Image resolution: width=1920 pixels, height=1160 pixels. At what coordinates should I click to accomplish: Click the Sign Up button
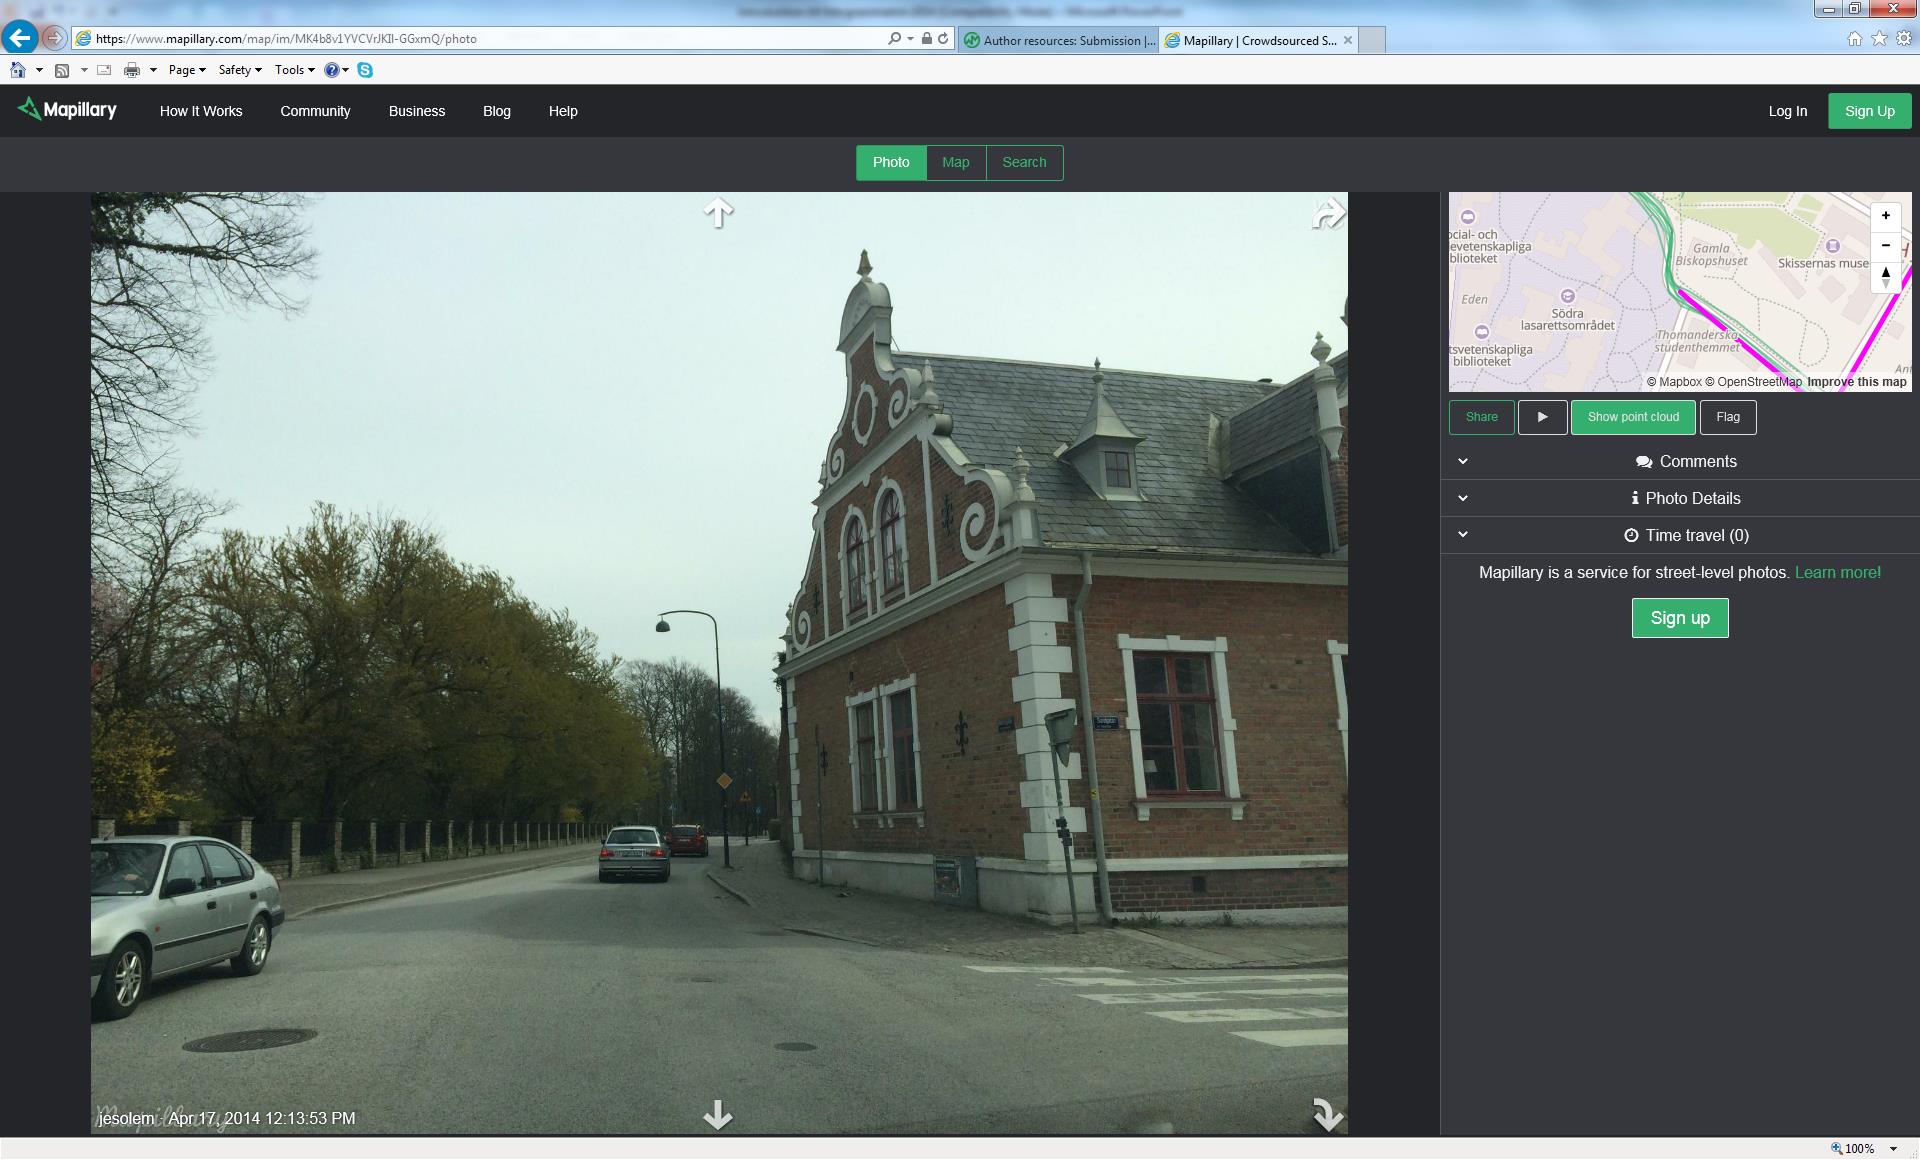(1868, 111)
